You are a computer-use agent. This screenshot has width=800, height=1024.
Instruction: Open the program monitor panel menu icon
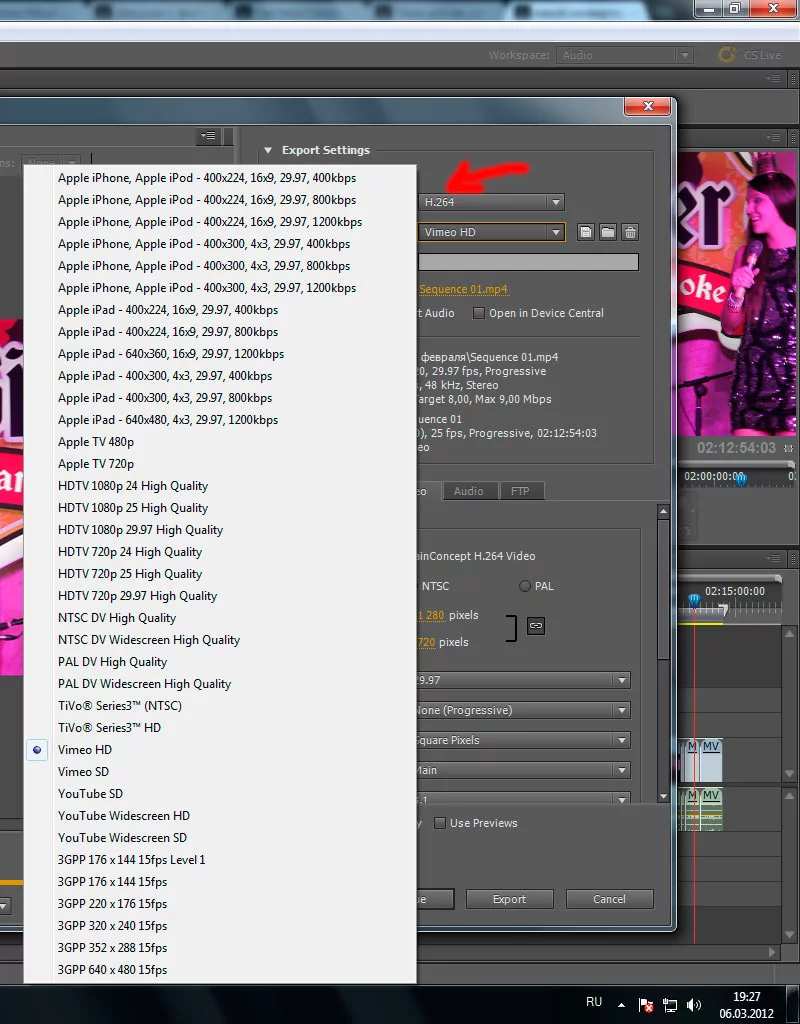tap(773, 138)
